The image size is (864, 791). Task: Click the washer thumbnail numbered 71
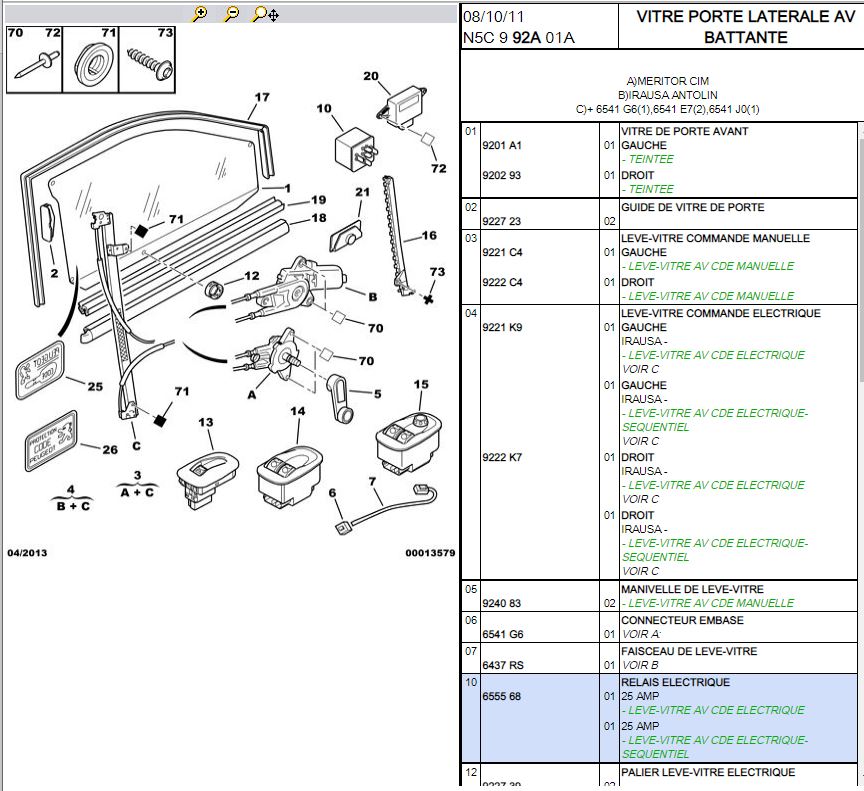[x=92, y=64]
